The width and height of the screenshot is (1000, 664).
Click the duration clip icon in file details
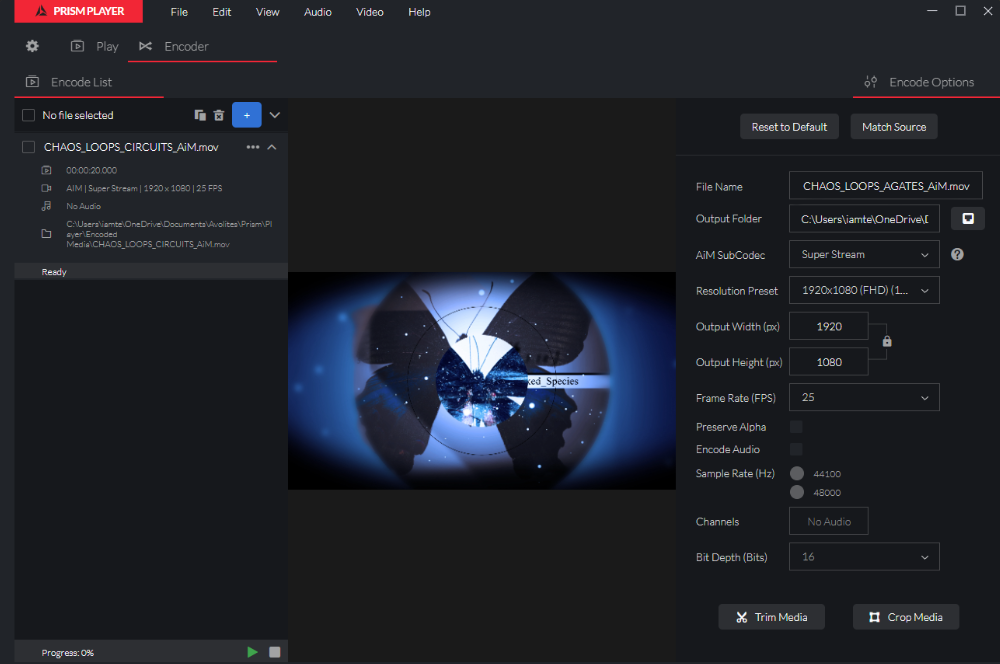46,170
